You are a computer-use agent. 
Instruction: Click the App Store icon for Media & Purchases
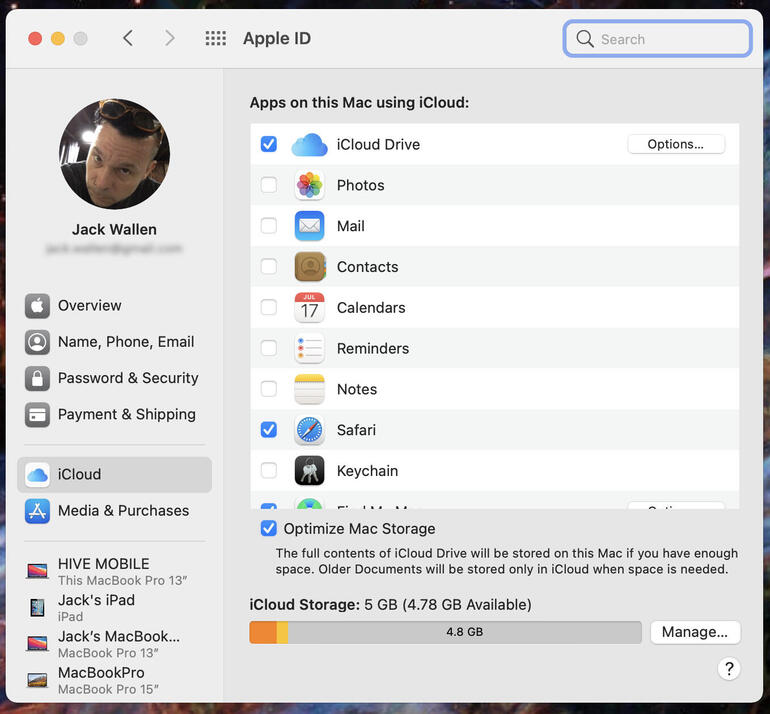pyautogui.click(x=37, y=511)
